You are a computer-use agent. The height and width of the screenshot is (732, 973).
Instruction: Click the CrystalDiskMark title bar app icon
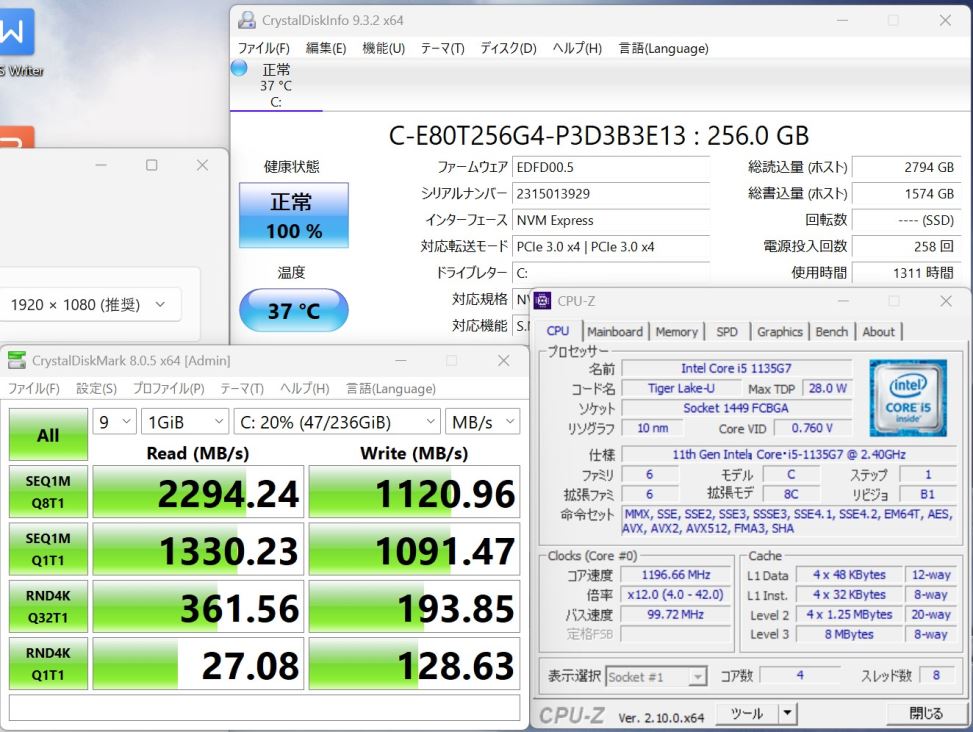17,360
